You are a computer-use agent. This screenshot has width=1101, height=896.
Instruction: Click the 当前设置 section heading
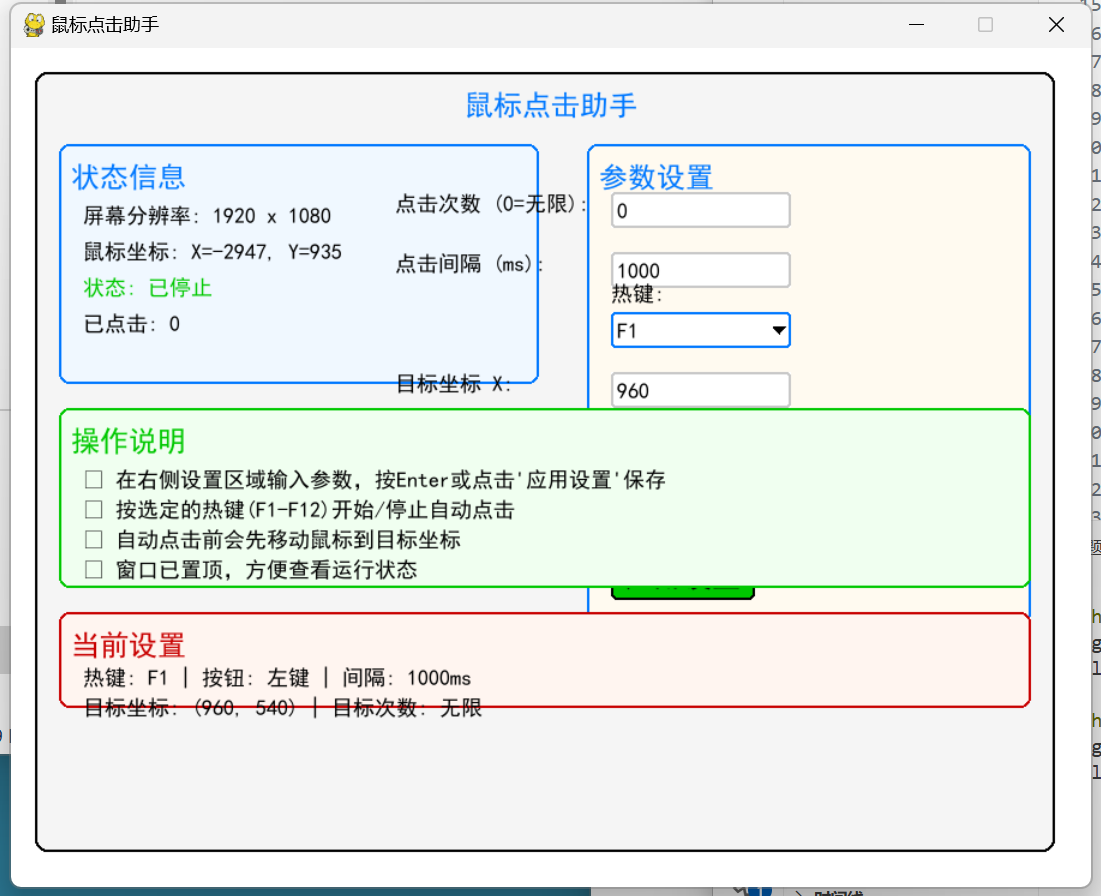click(x=128, y=645)
